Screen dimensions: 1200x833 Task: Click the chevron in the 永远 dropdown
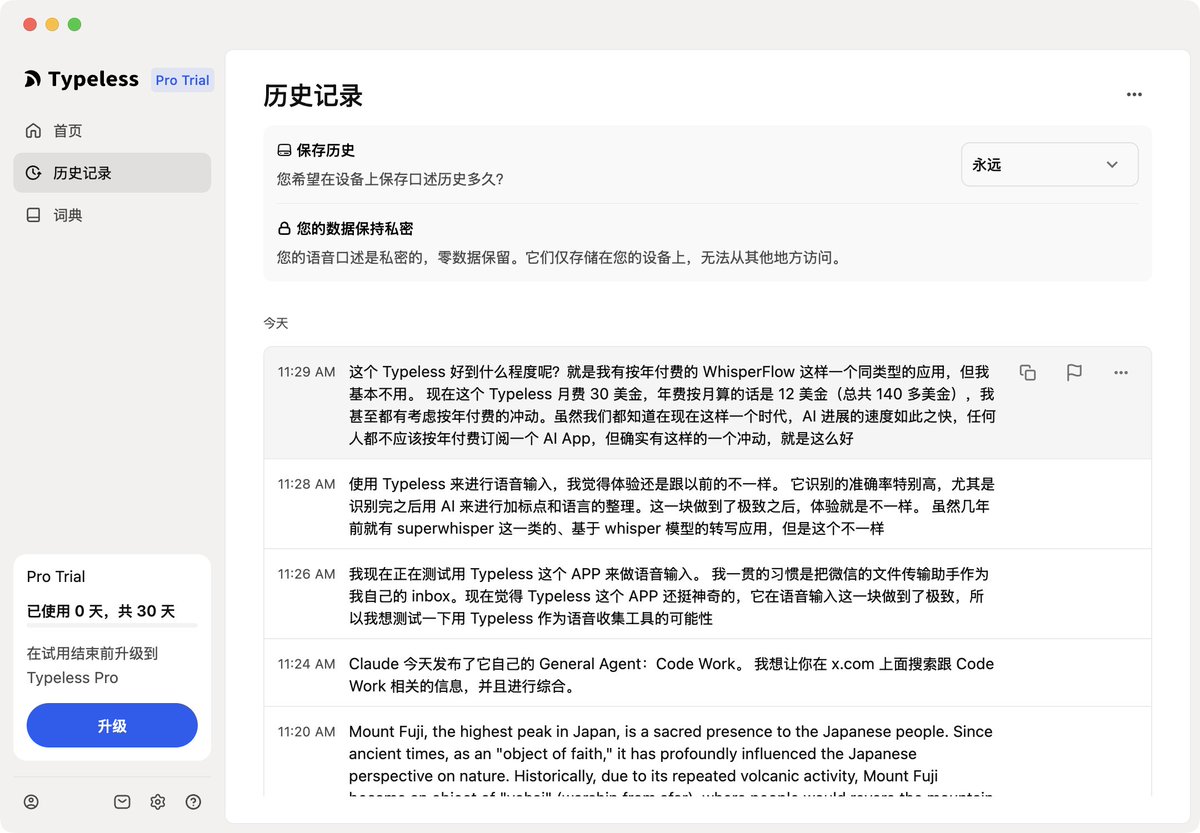pyautogui.click(x=1112, y=165)
